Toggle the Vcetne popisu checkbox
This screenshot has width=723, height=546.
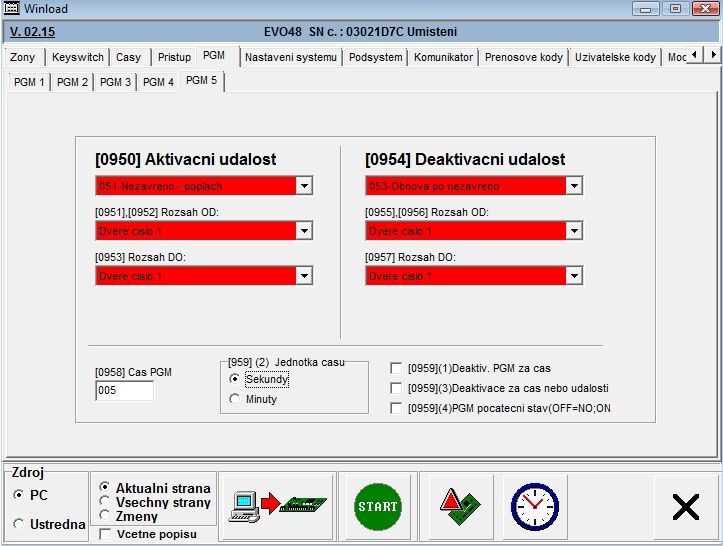[106, 534]
